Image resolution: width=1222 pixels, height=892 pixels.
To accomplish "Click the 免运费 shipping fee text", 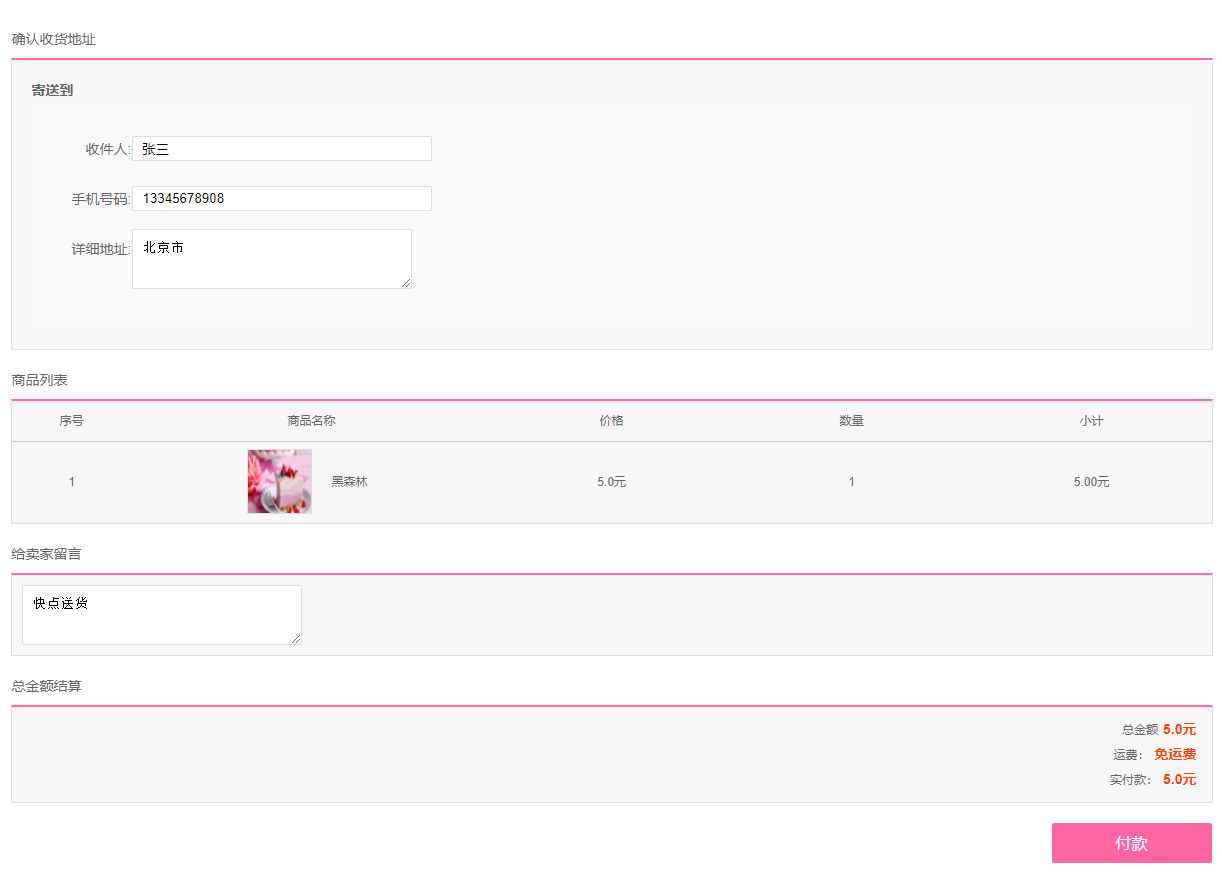I will [1175, 755].
